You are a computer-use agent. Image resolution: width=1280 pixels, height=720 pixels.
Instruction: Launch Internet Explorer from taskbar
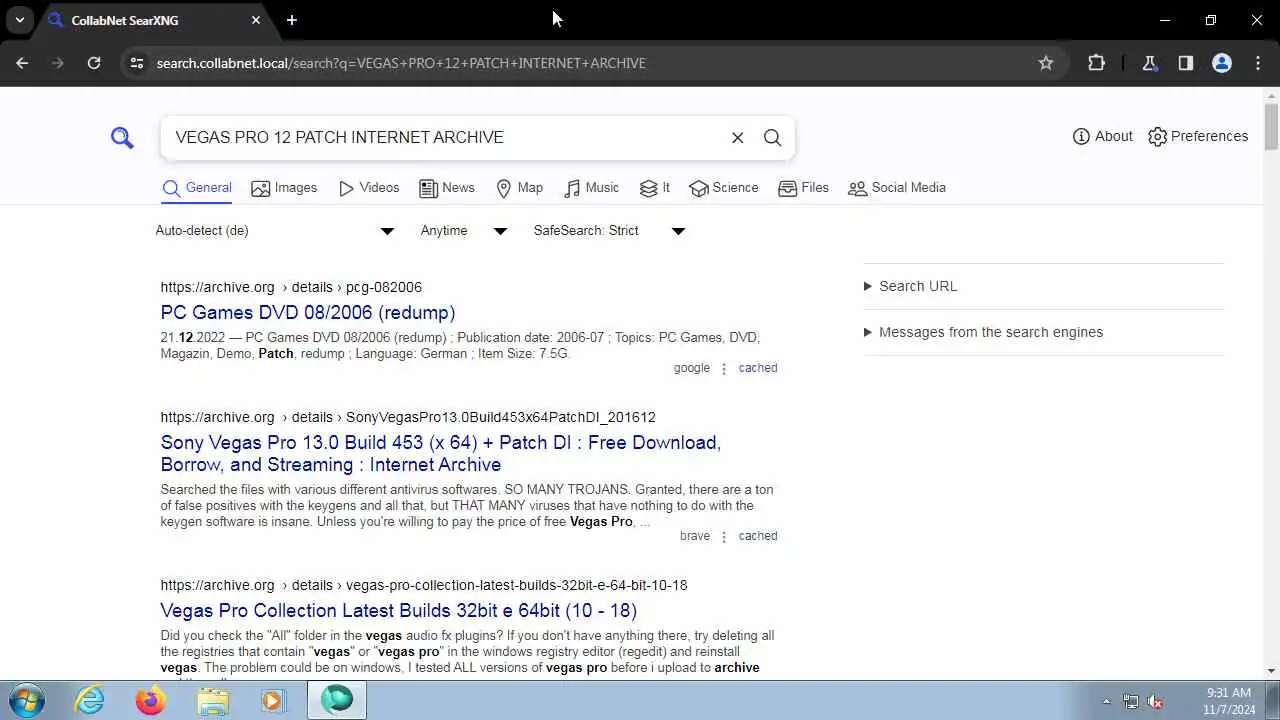click(x=90, y=700)
